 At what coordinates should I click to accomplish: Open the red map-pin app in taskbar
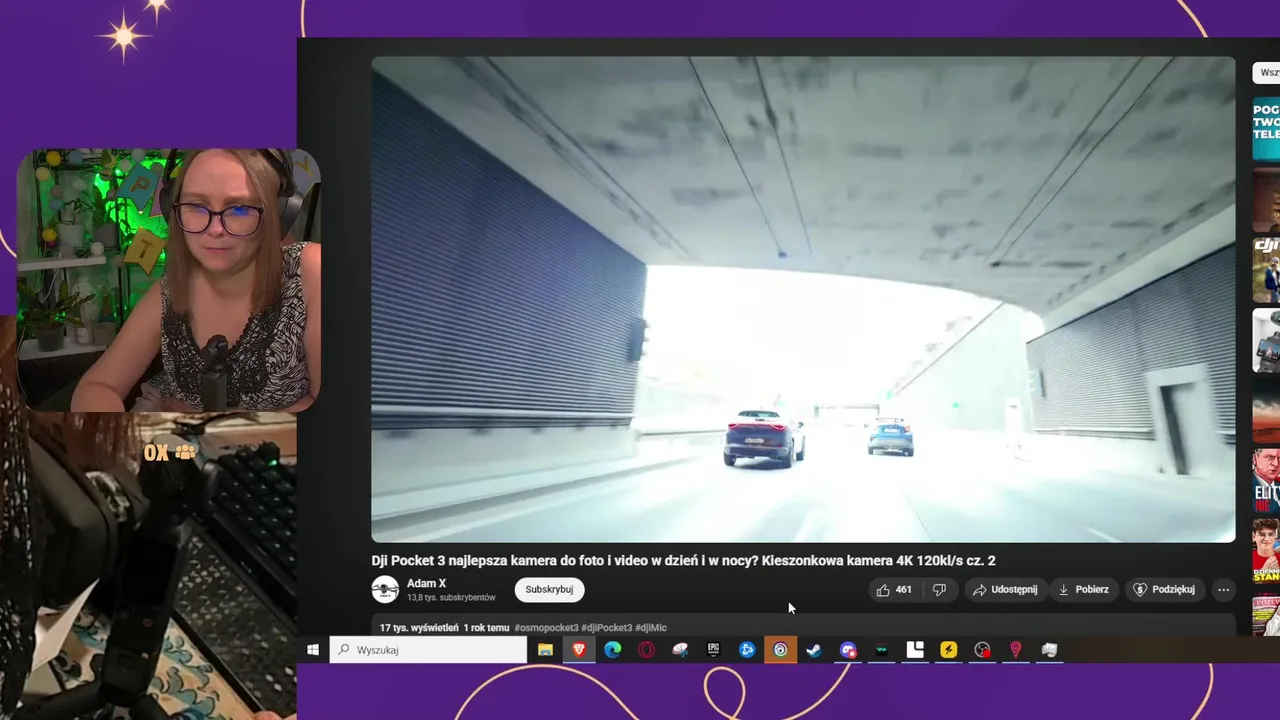[1015, 650]
